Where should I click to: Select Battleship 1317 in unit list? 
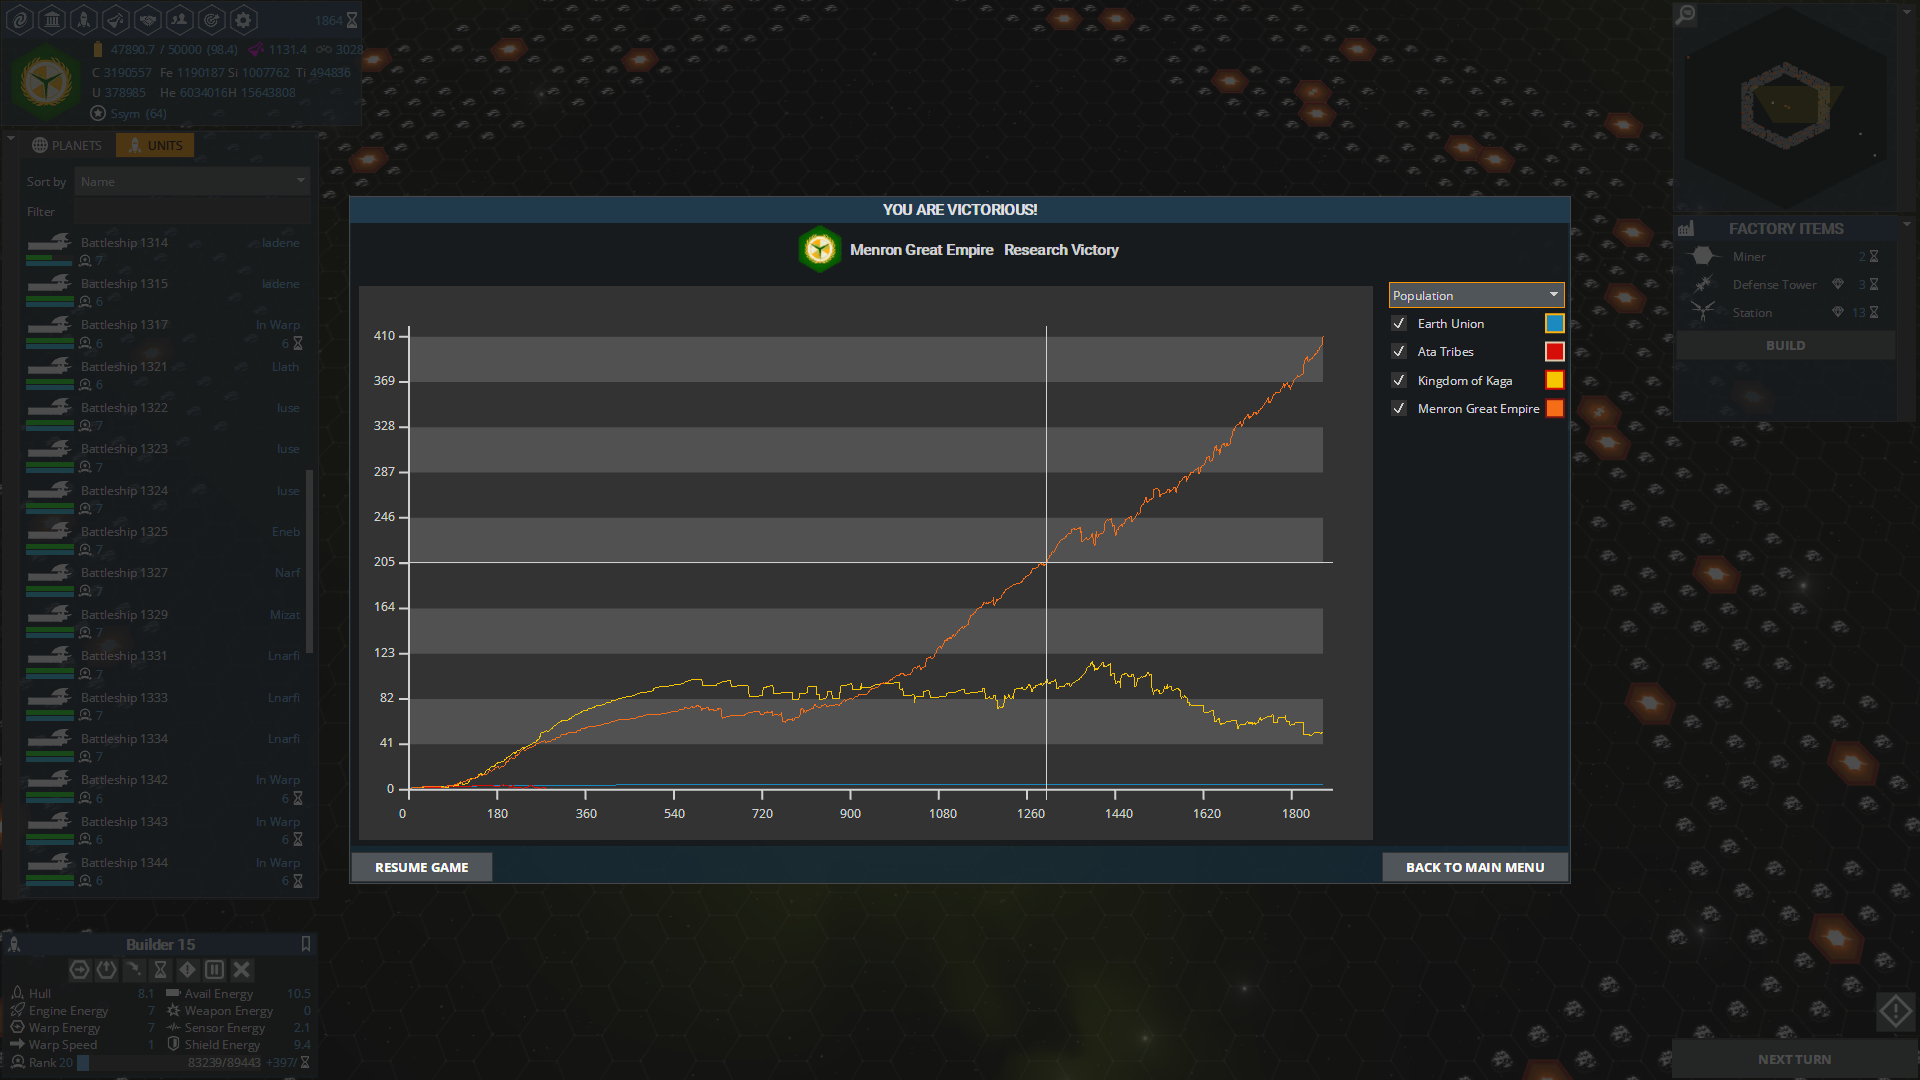click(165, 333)
